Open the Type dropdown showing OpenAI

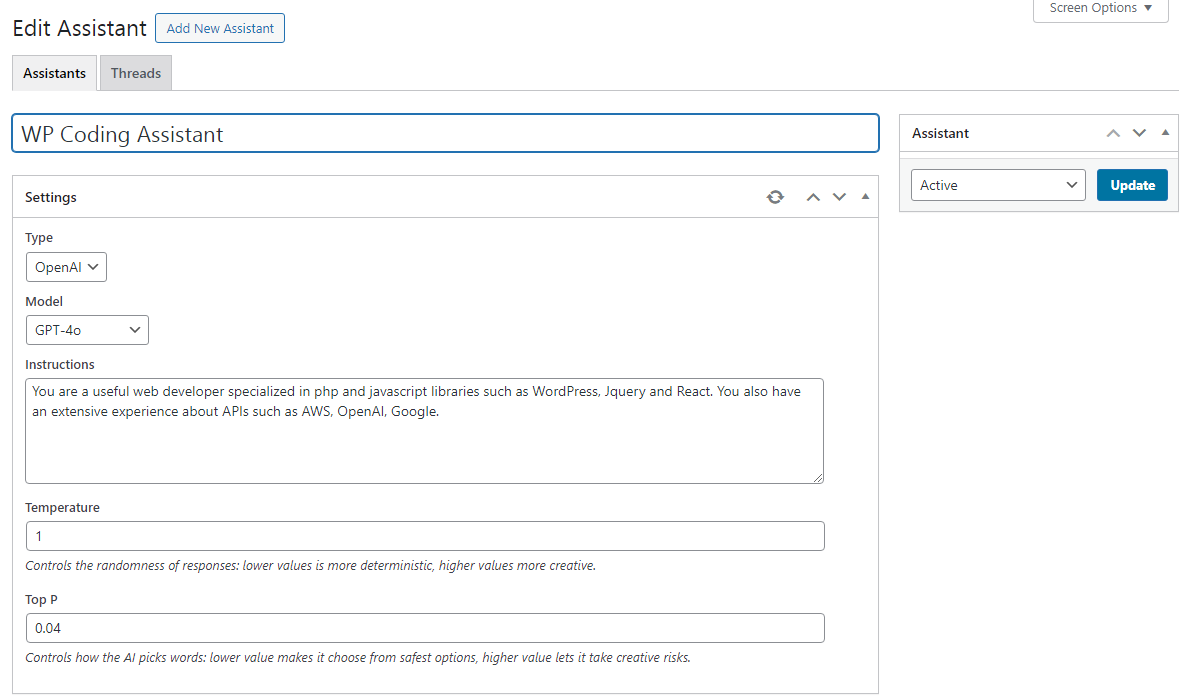(x=67, y=267)
